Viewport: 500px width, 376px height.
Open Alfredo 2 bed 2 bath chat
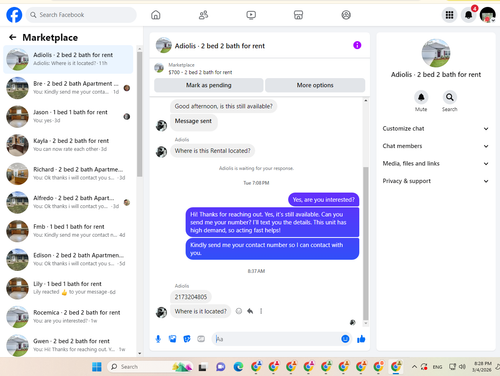point(68,203)
